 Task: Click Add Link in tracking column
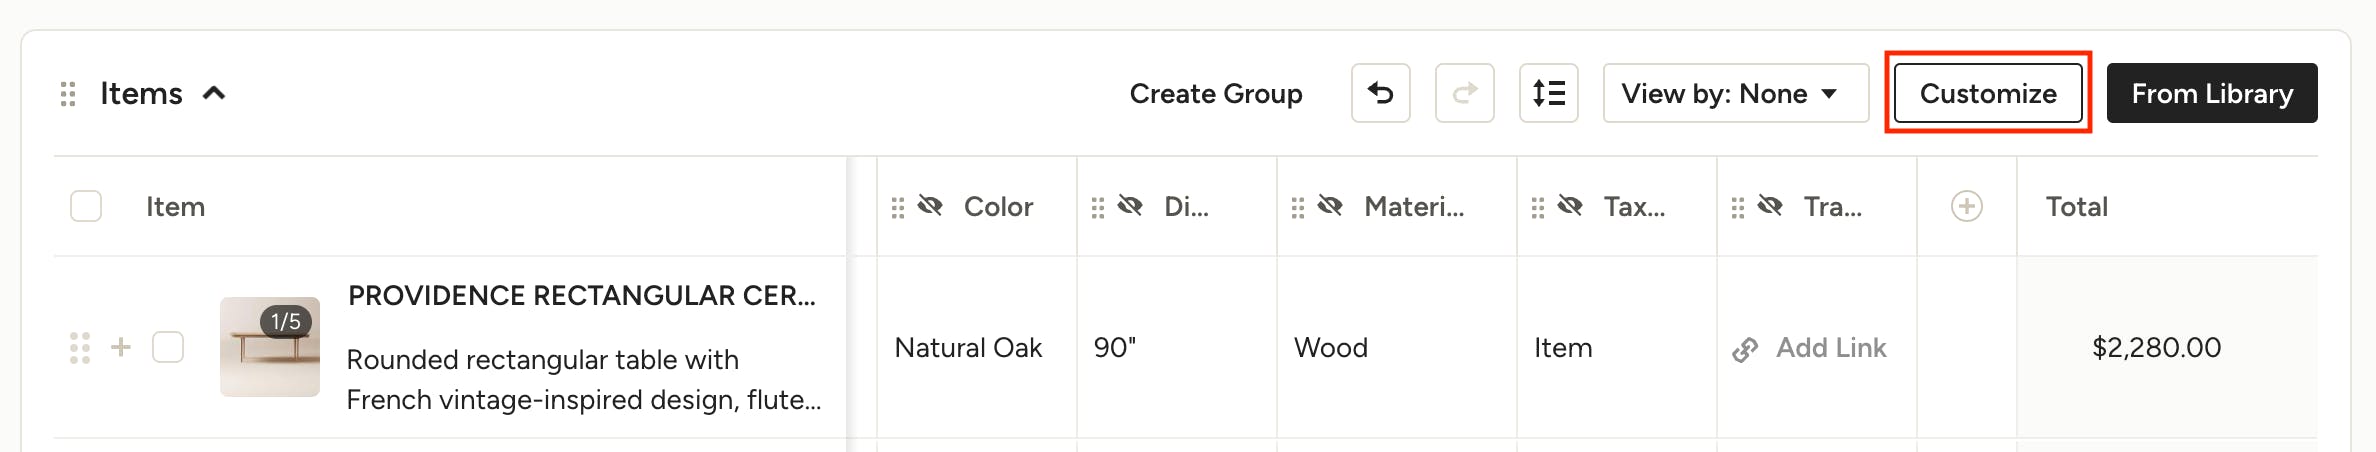click(x=1830, y=348)
